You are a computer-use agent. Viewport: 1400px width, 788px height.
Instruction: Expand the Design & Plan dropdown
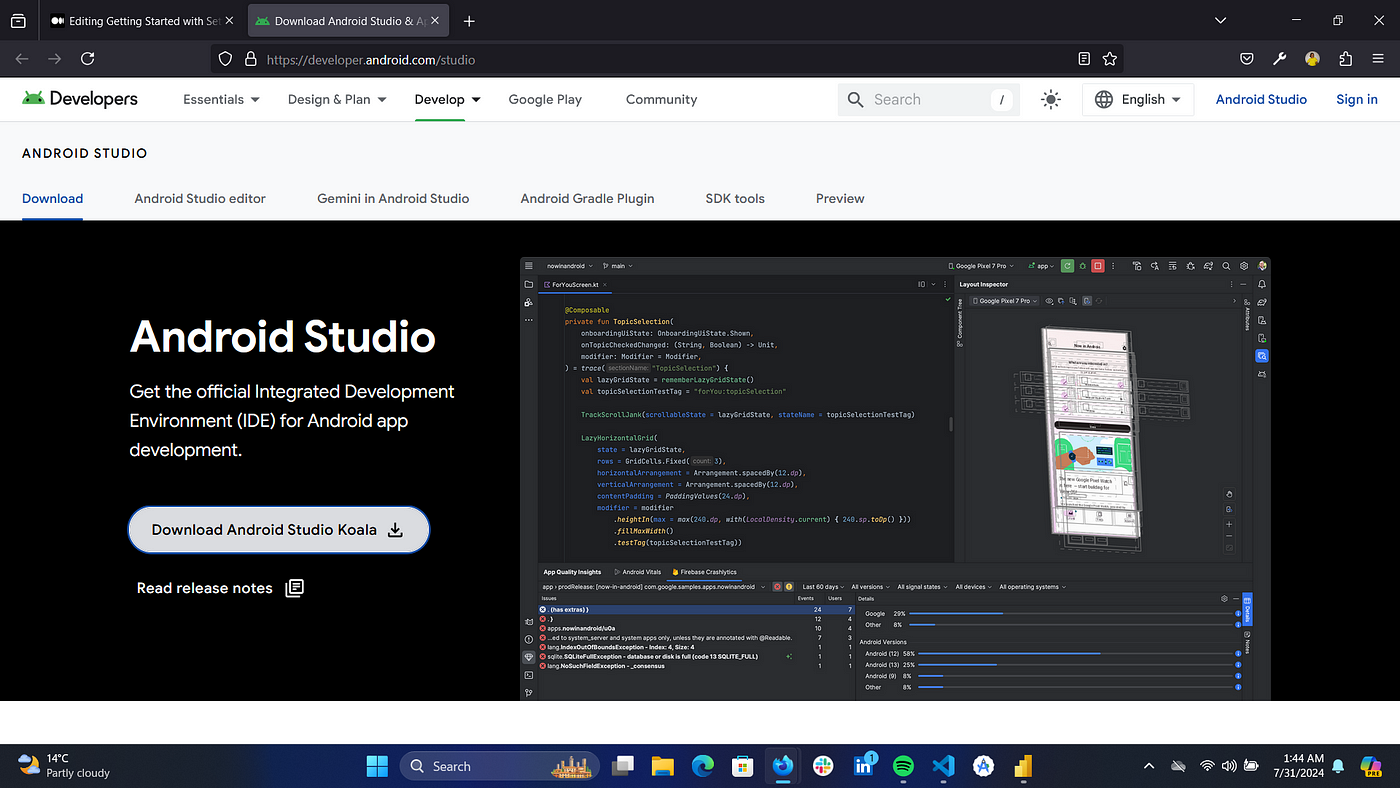(337, 99)
